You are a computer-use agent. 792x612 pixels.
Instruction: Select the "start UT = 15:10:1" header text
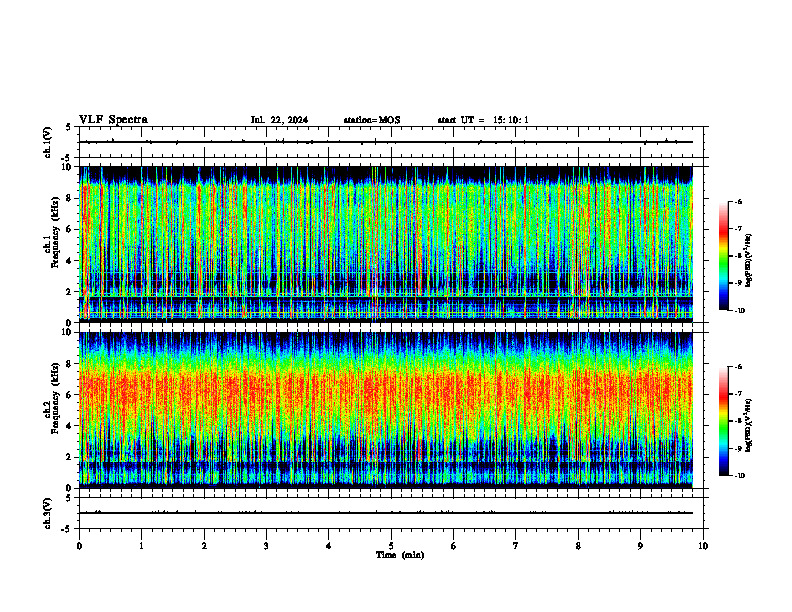pyautogui.click(x=483, y=120)
